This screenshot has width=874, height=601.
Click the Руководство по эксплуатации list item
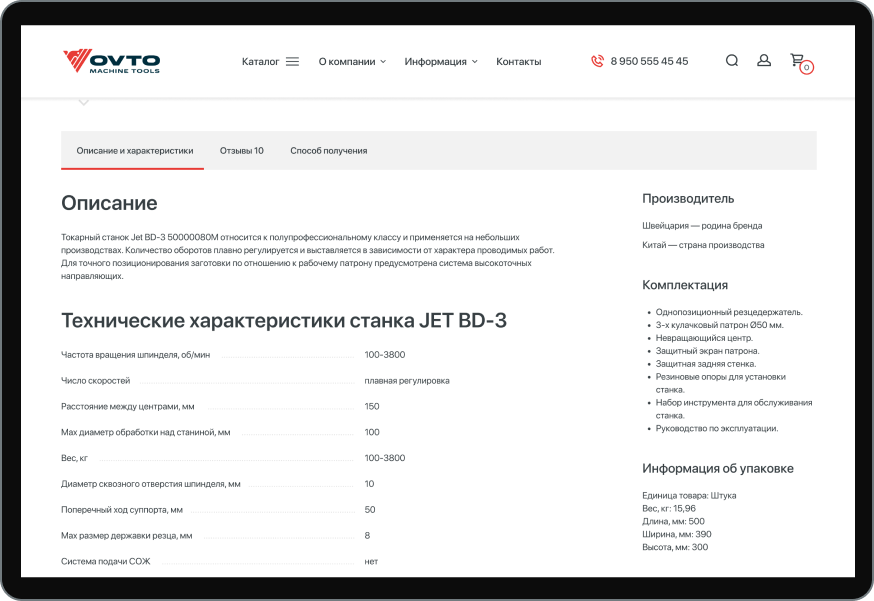coord(717,428)
